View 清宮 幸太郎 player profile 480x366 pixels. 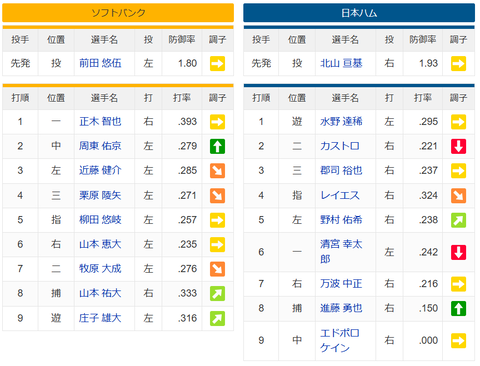pos(341,252)
